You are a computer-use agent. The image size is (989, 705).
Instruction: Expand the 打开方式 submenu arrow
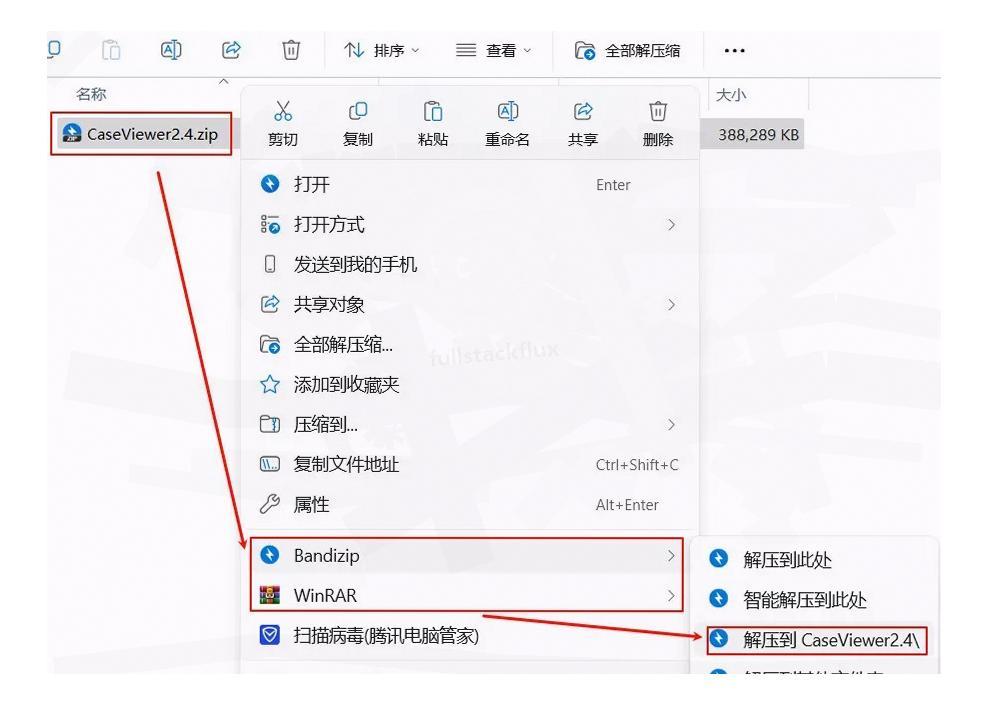(672, 224)
